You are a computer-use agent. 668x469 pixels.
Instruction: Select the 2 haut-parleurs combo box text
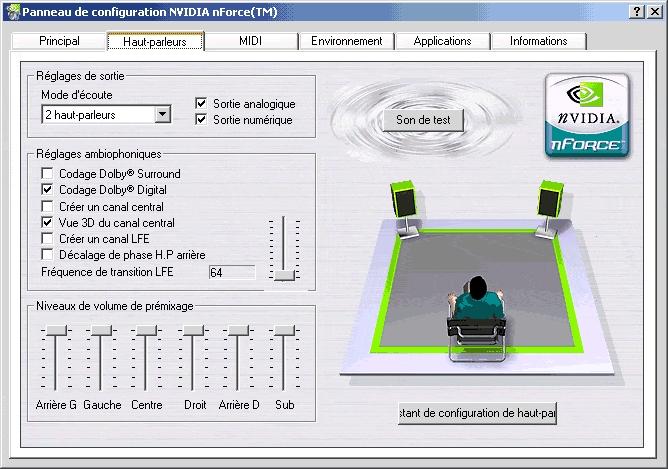click(81, 115)
